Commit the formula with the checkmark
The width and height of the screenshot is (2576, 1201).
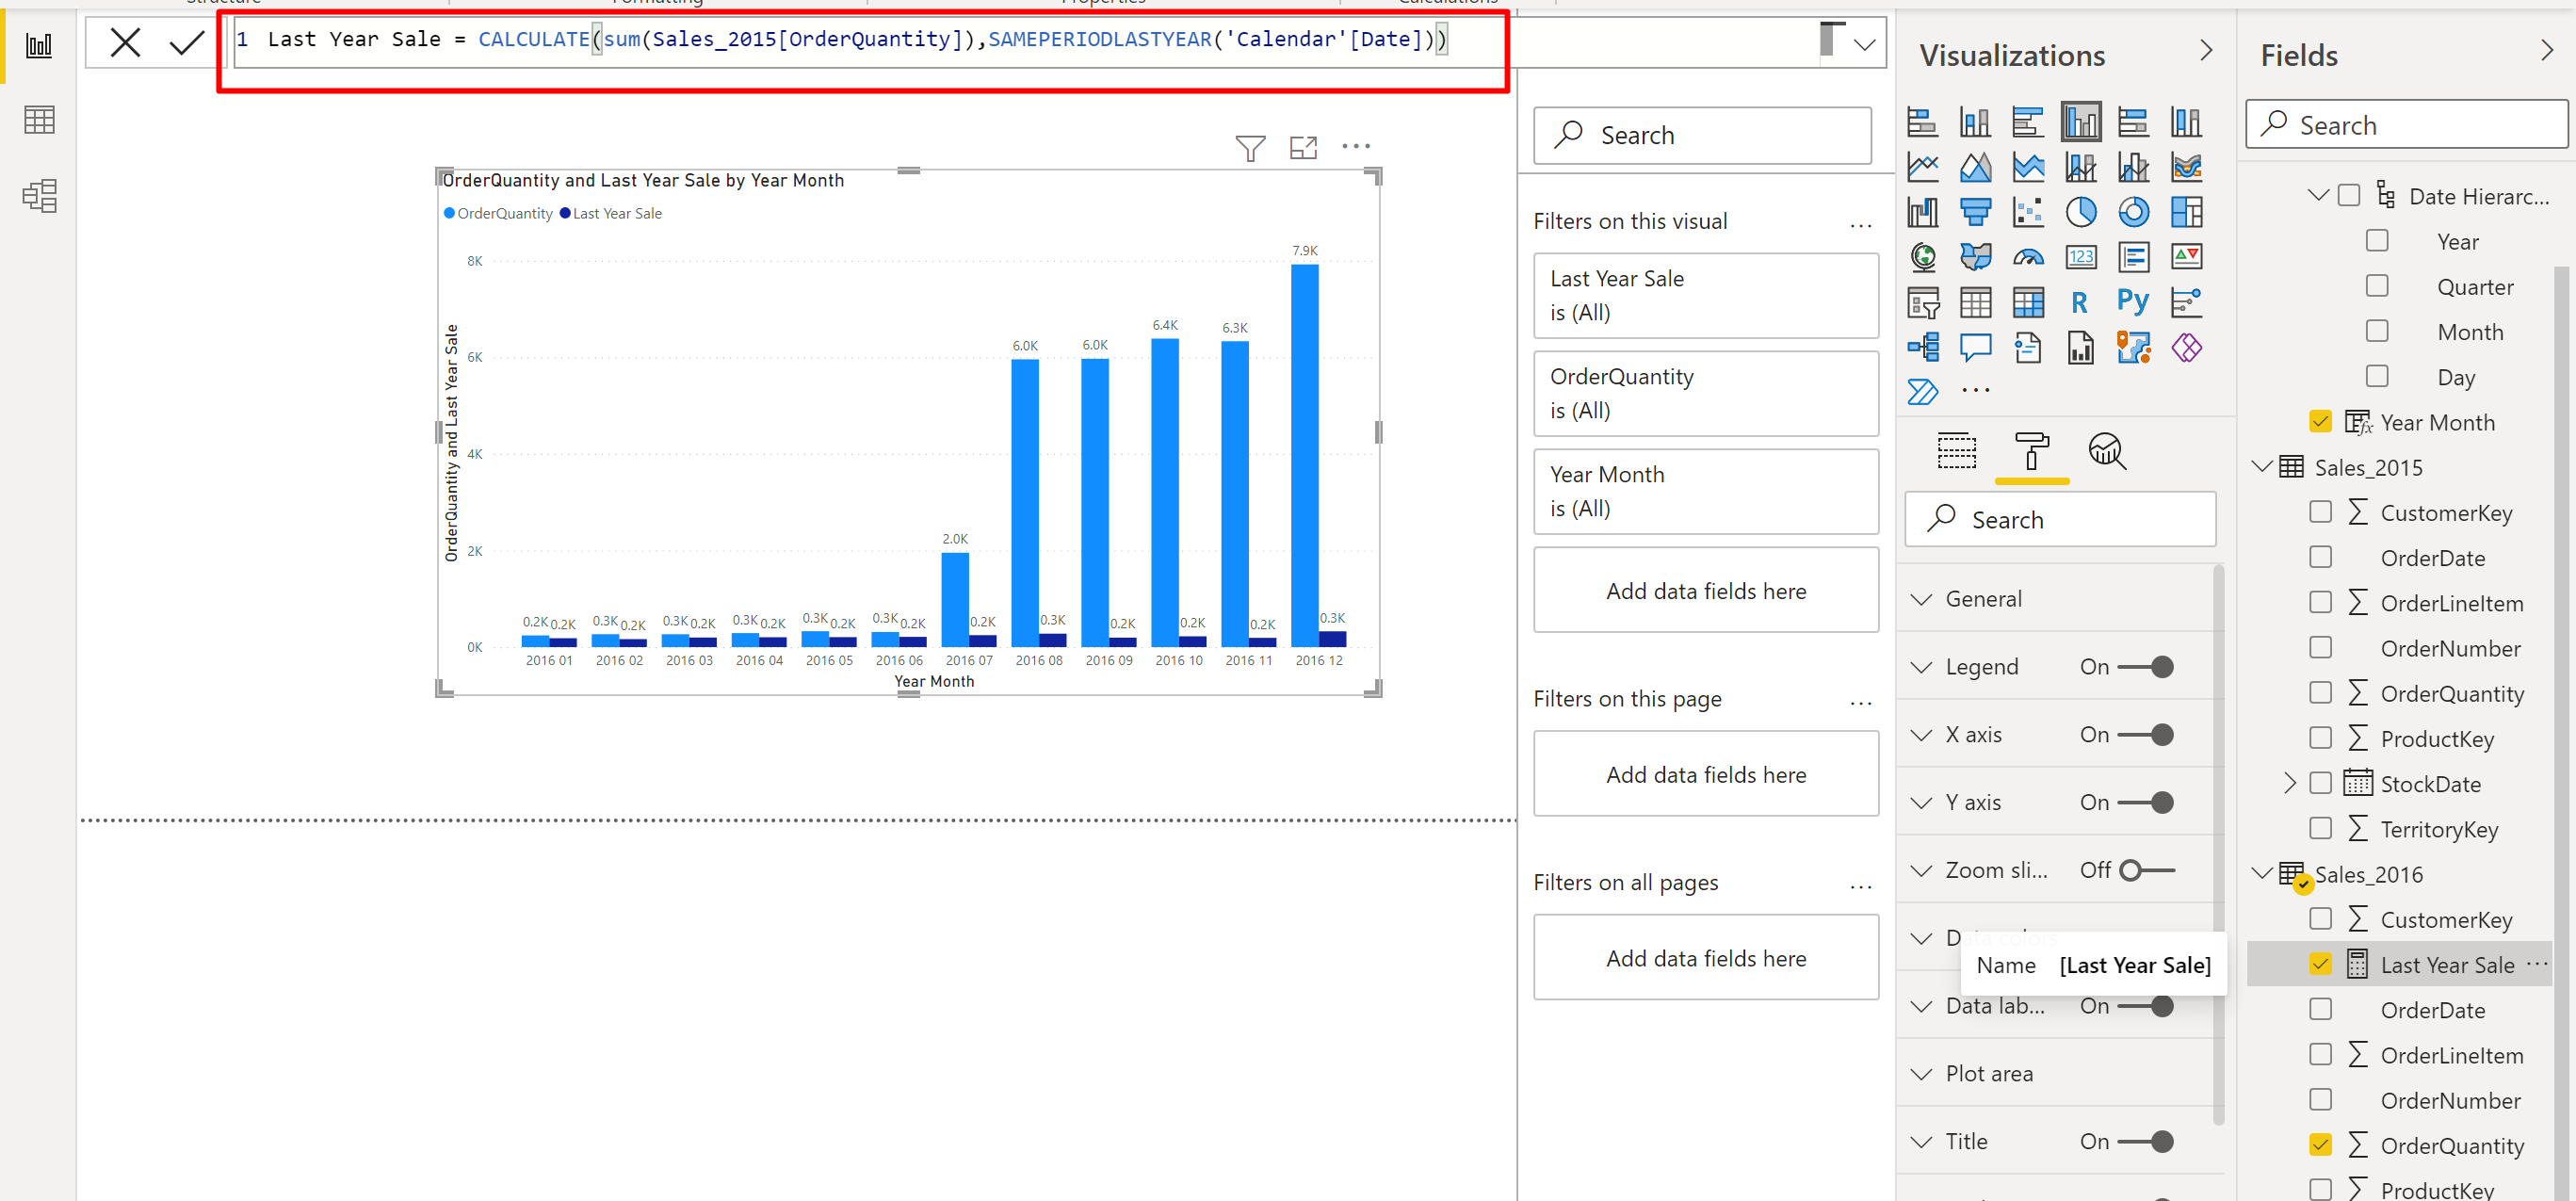point(187,42)
